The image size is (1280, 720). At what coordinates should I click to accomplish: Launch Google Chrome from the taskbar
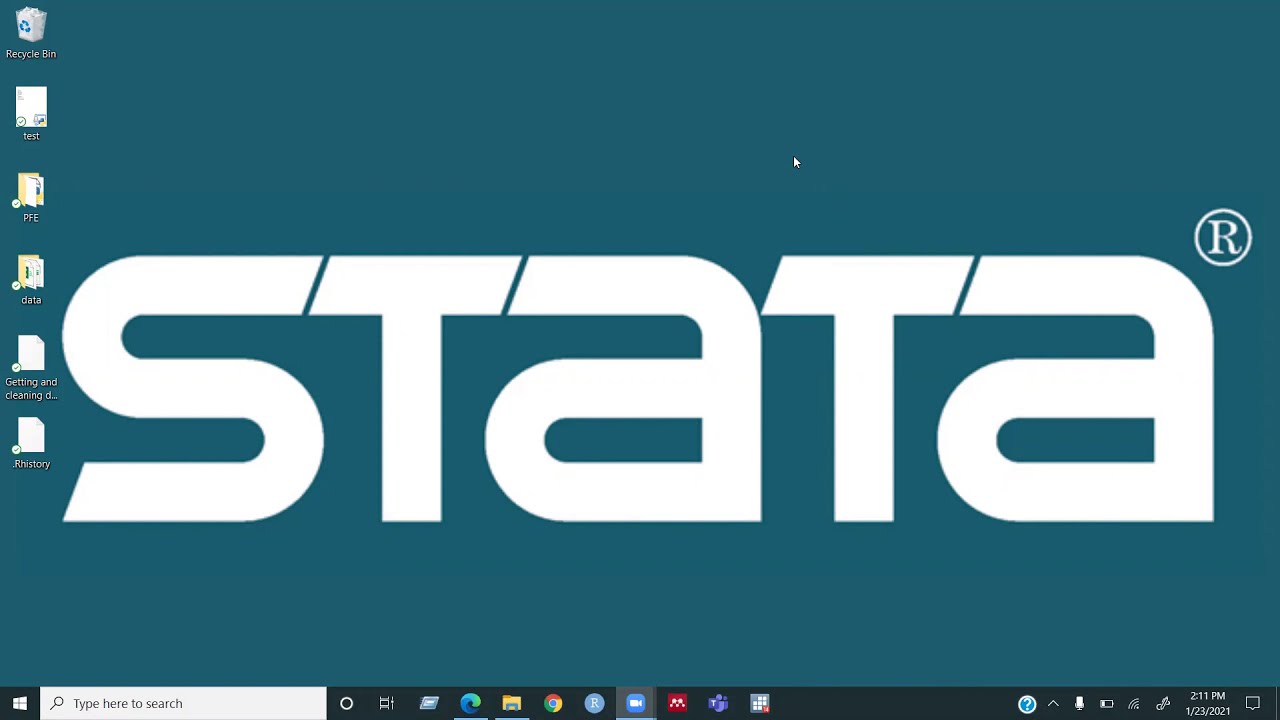(x=553, y=703)
